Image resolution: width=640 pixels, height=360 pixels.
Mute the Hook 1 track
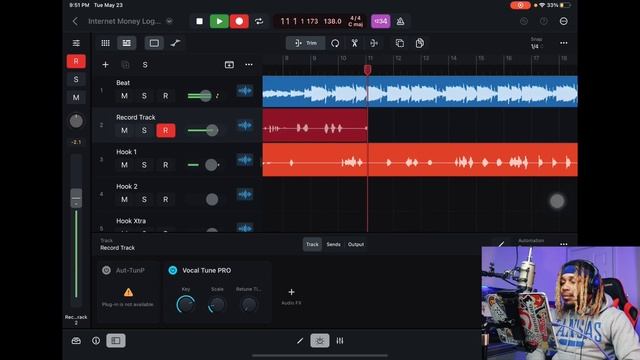[x=124, y=165]
